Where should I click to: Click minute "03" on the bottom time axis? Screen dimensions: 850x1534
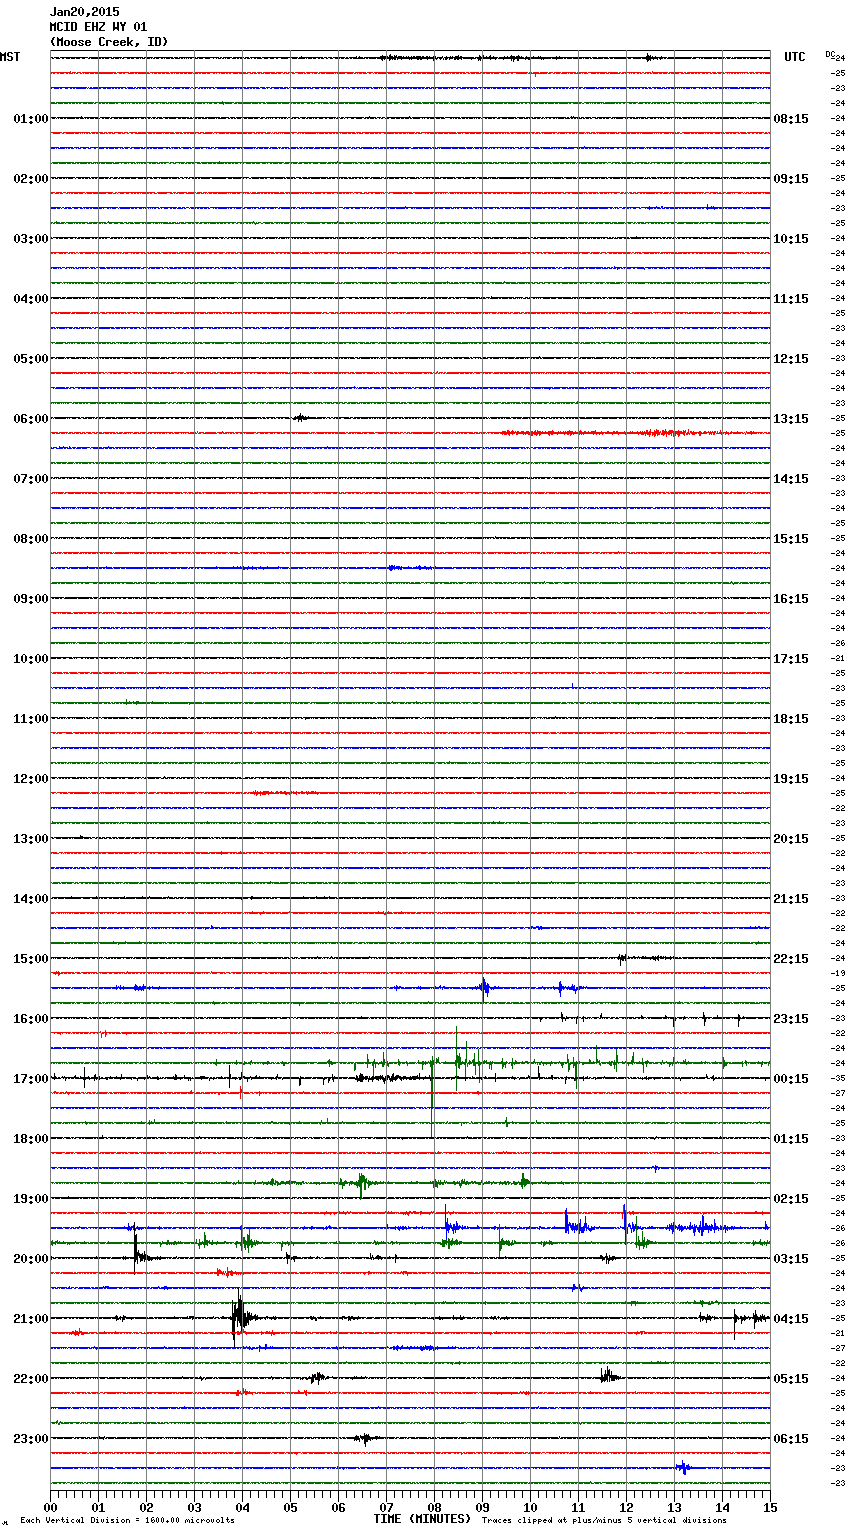click(x=194, y=1507)
